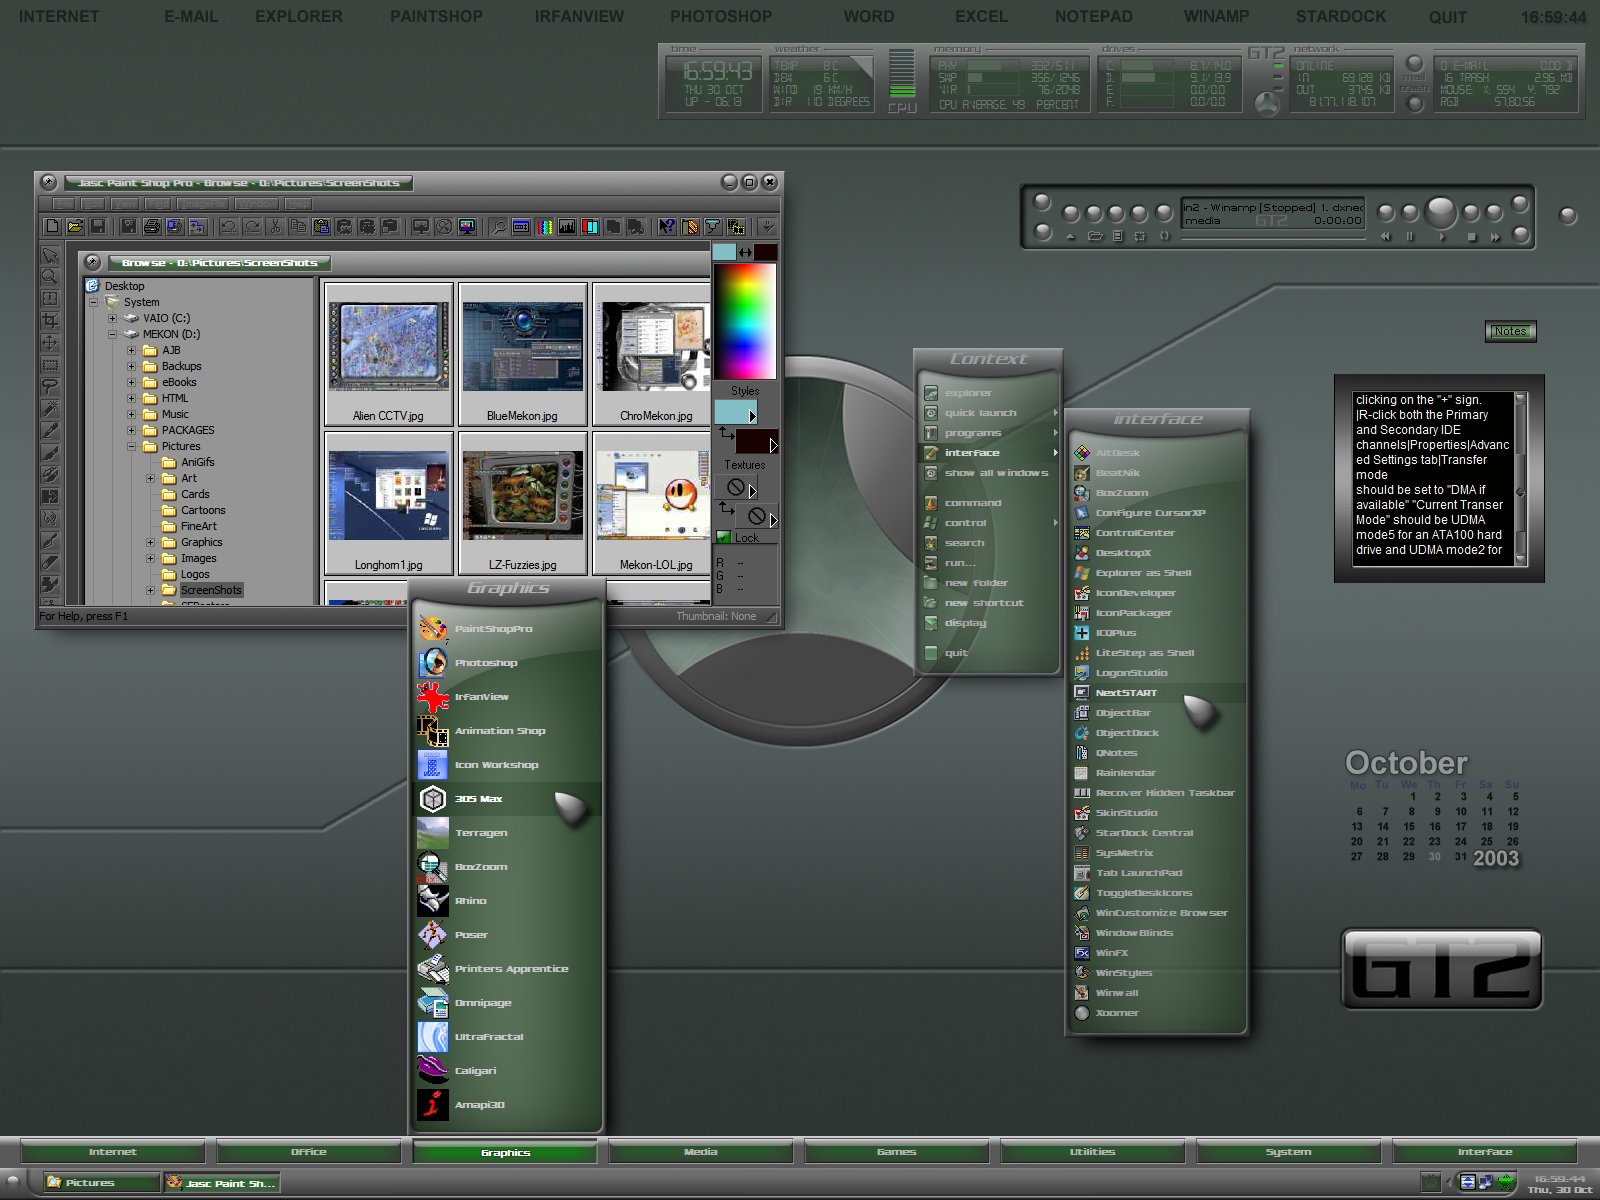This screenshot has width=1600, height=1200.
Task: Swap foreground and background colors arrow
Action: tap(745, 253)
